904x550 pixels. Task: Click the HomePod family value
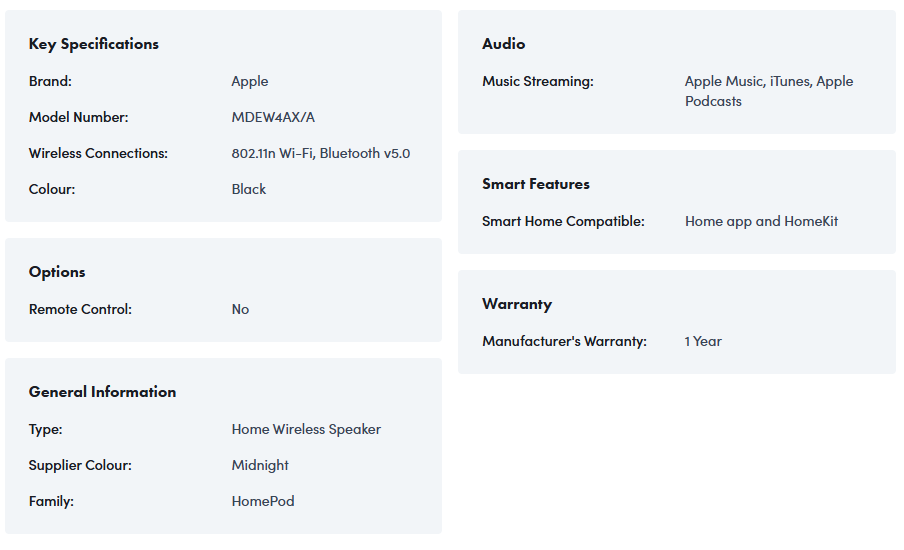263,501
